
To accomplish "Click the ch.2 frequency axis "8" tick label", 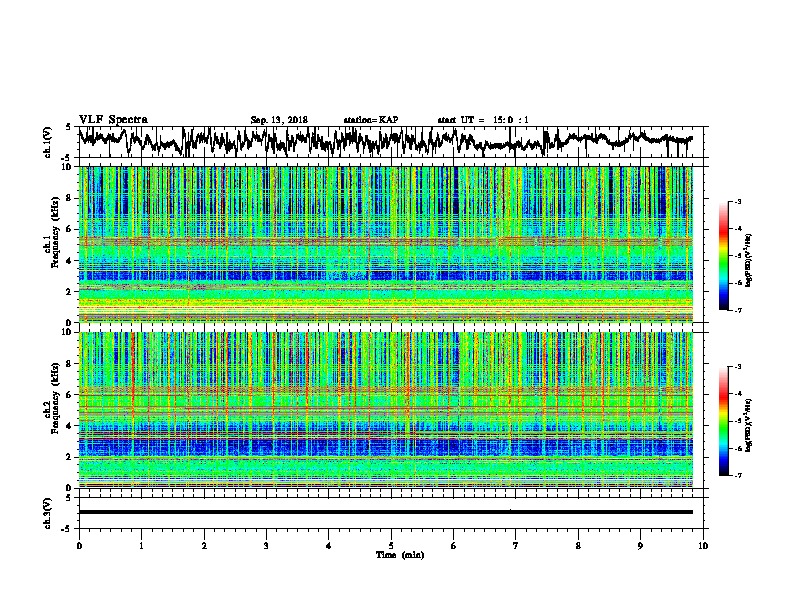I will pos(71,364).
